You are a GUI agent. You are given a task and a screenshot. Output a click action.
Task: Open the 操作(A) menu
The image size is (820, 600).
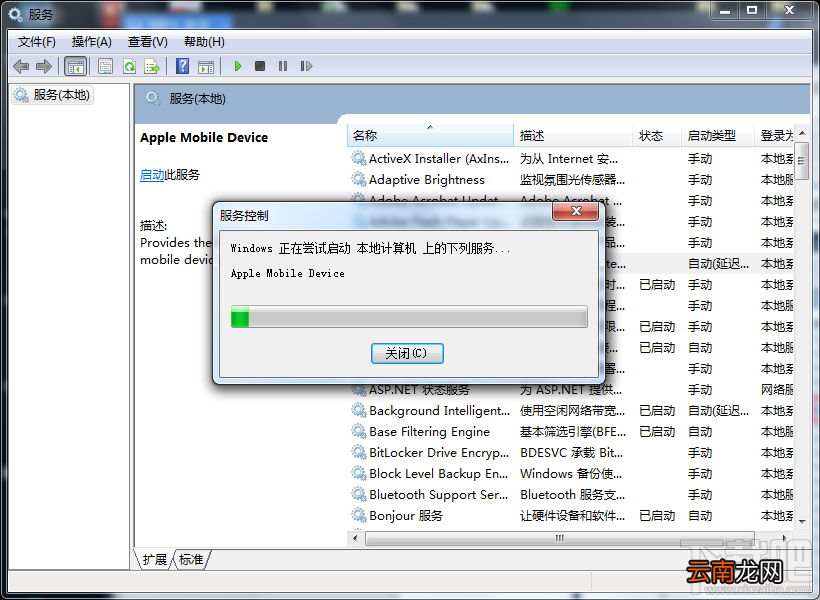92,42
